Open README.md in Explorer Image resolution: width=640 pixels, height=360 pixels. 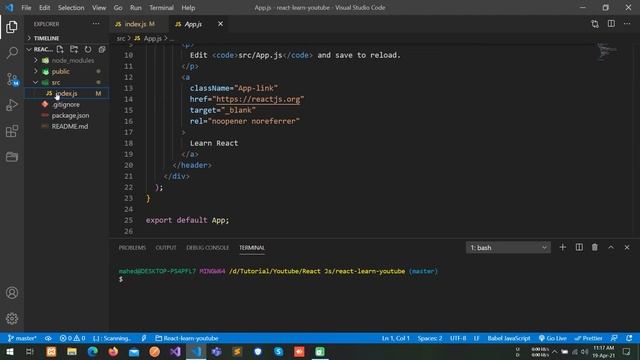tap(67, 127)
